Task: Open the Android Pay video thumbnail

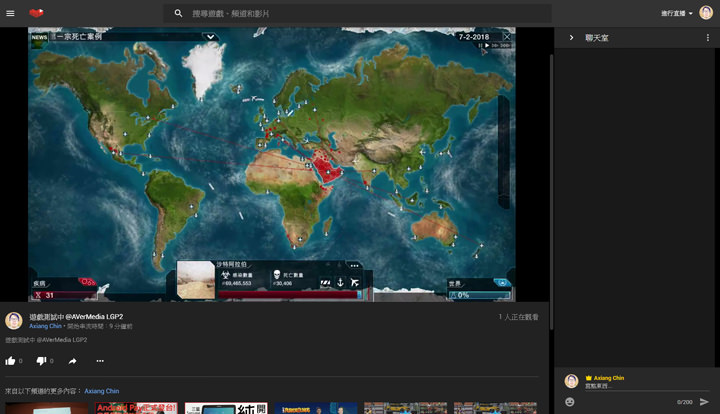Action: [x=136, y=408]
